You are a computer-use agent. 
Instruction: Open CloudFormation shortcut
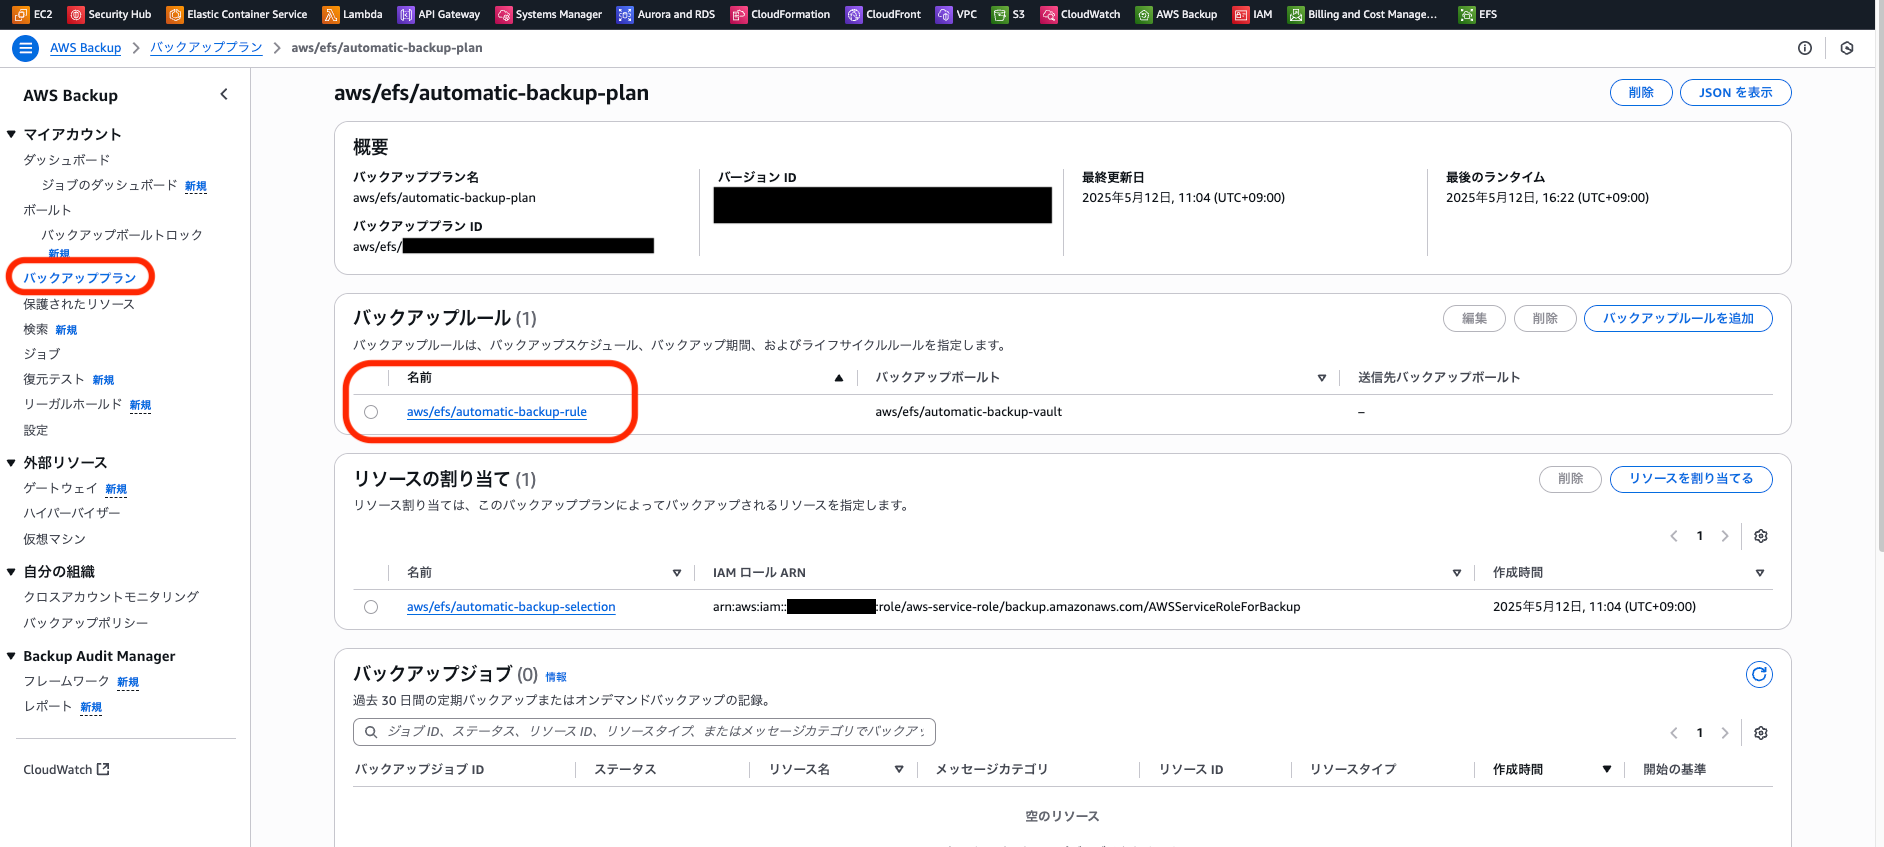coord(780,14)
